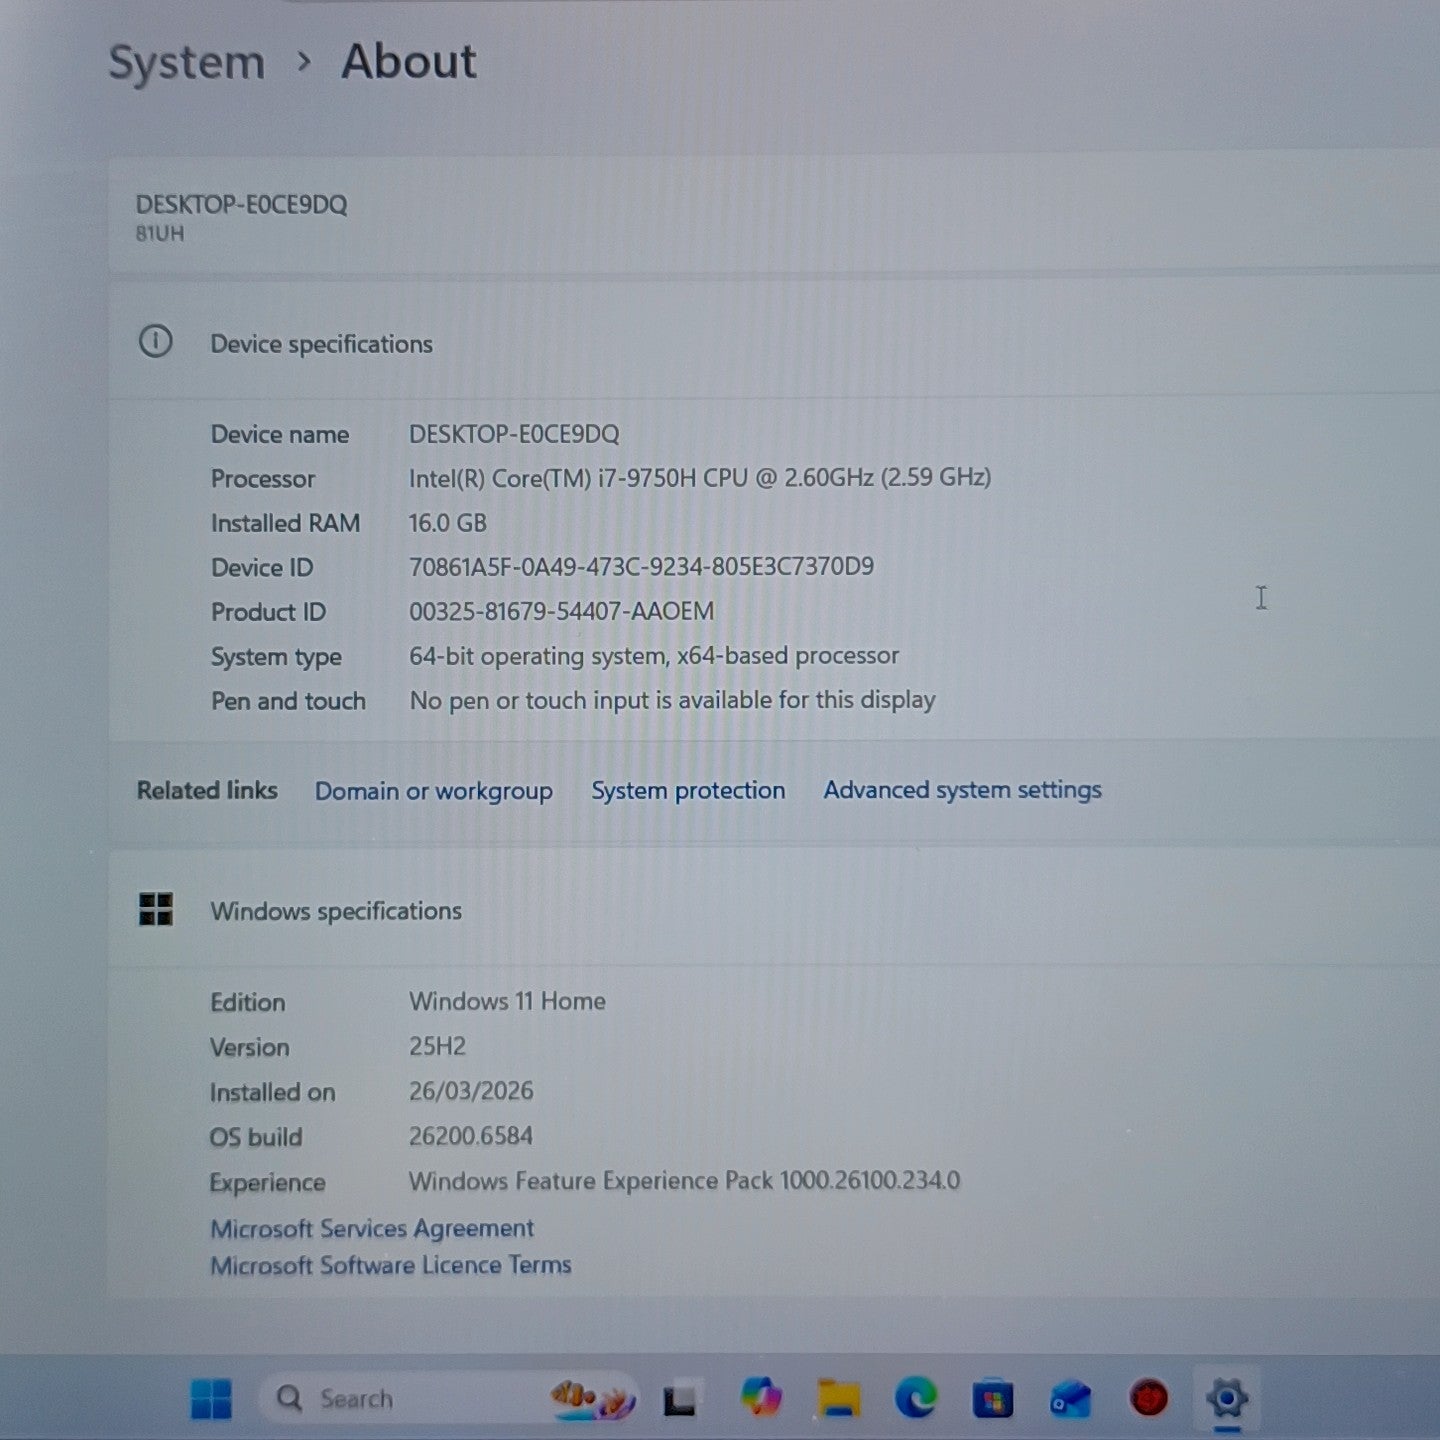Open Microsoft Services Agreement link
The height and width of the screenshot is (1440, 1440).
pyautogui.click(x=372, y=1228)
